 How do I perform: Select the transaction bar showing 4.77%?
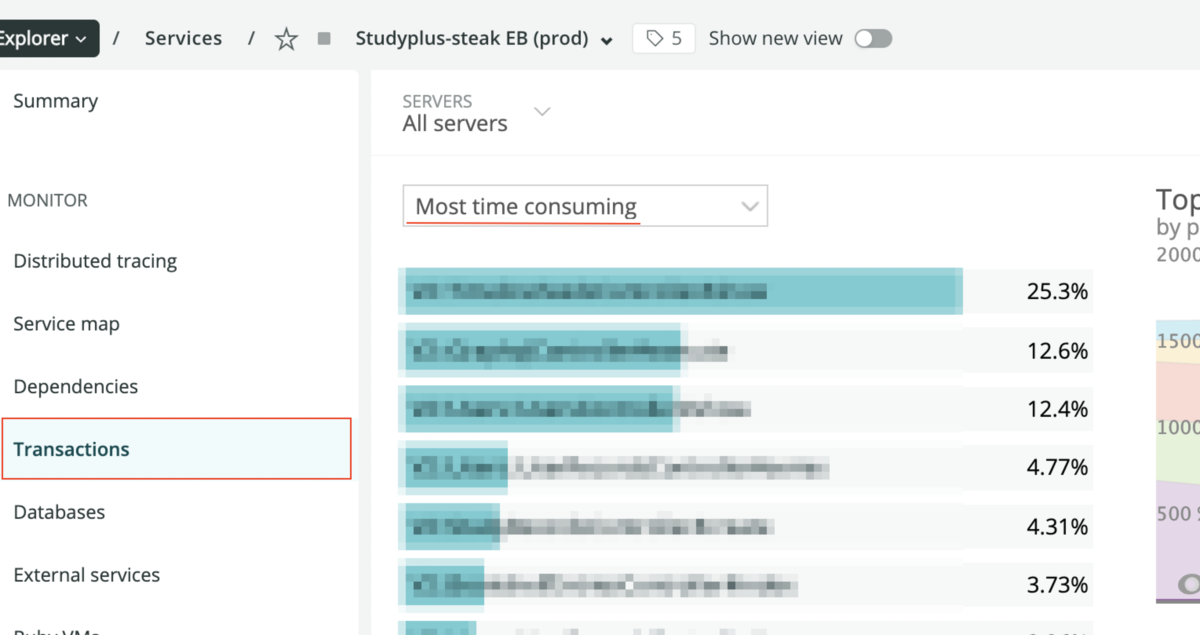coord(746,466)
